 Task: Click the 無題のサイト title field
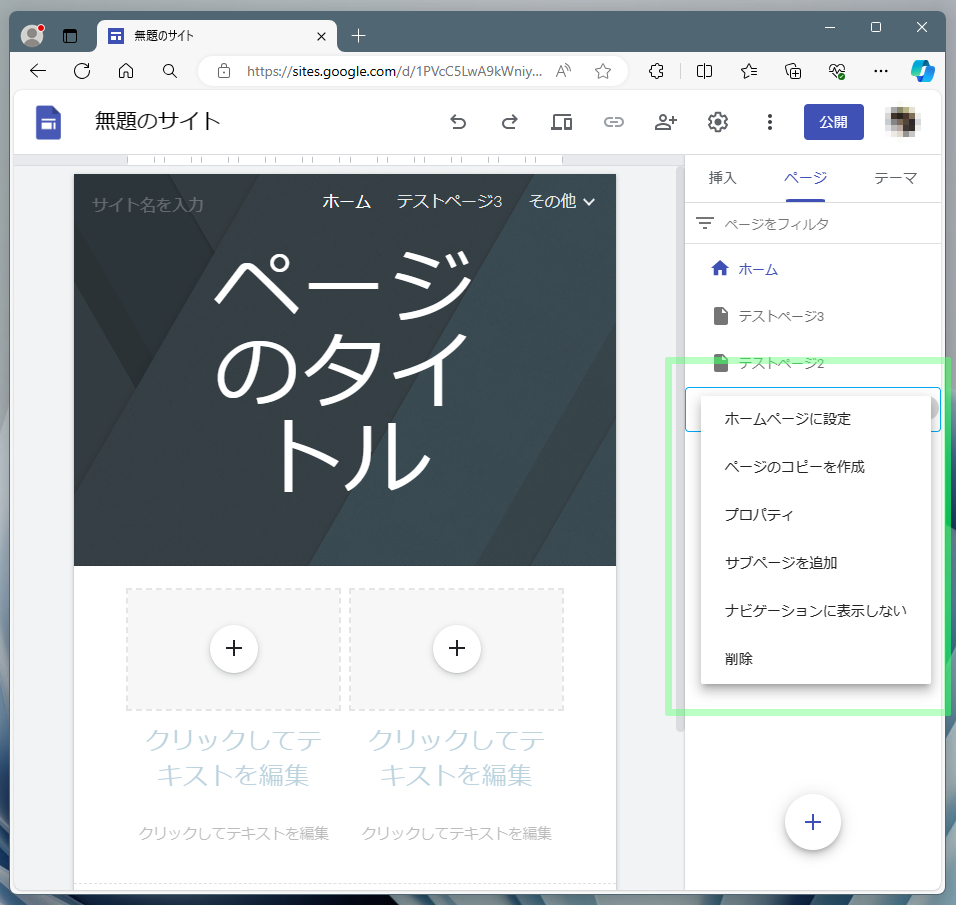[157, 121]
